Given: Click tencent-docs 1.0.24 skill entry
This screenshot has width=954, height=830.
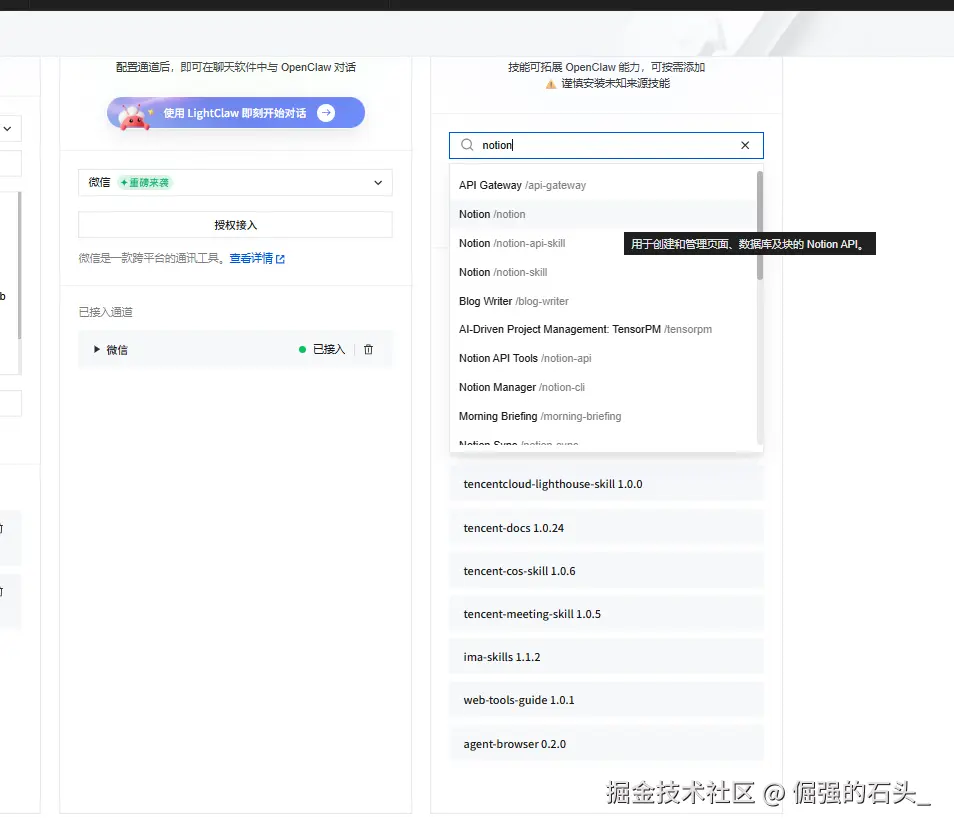Looking at the screenshot, I should click(606, 528).
